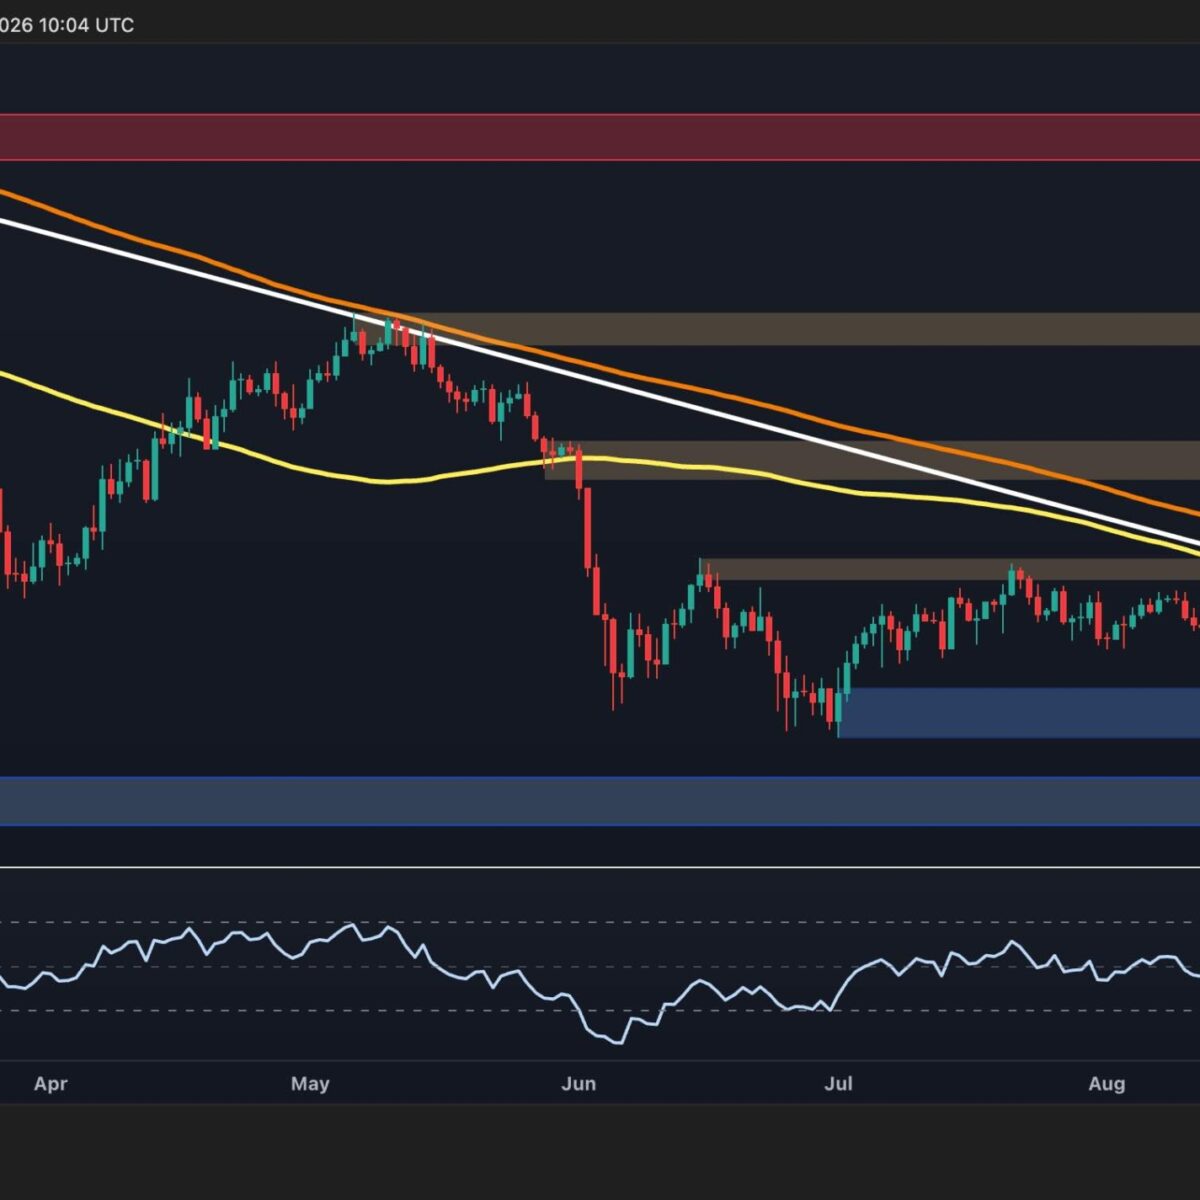Click the Jun label on time axis
1200x1200 pixels.
click(x=579, y=1084)
